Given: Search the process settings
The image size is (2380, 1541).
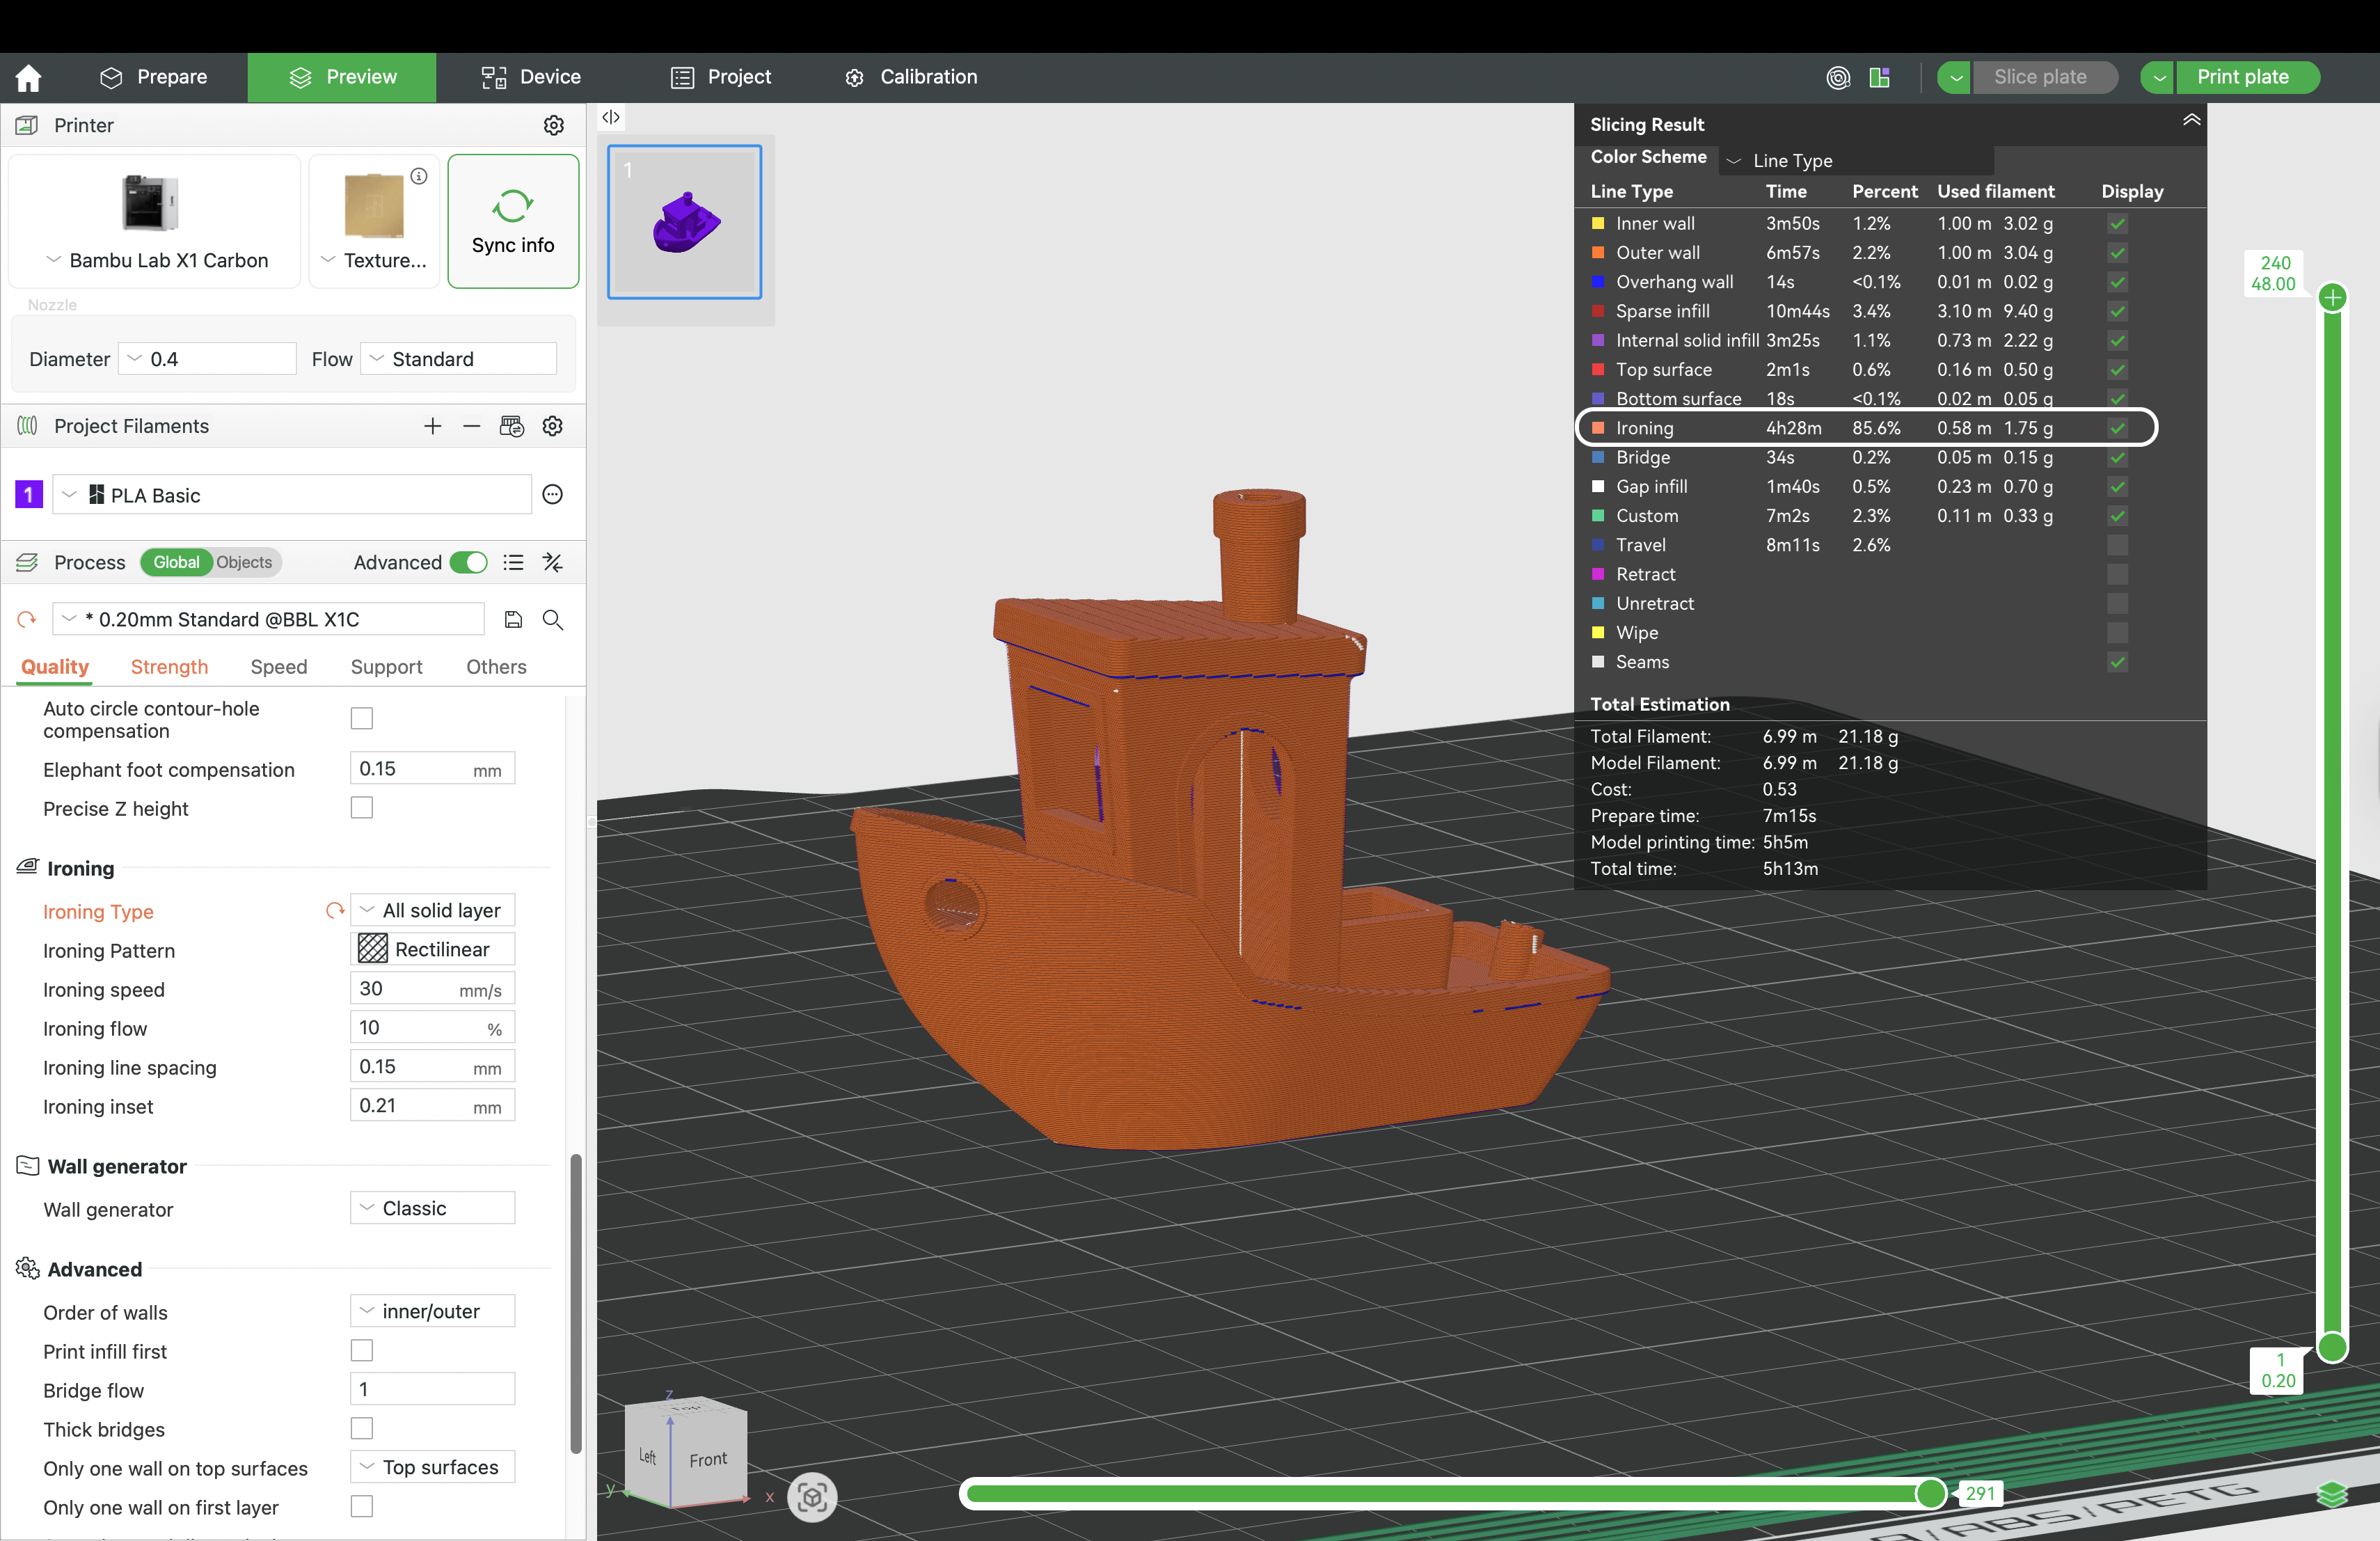Looking at the screenshot, I should 553,619.
